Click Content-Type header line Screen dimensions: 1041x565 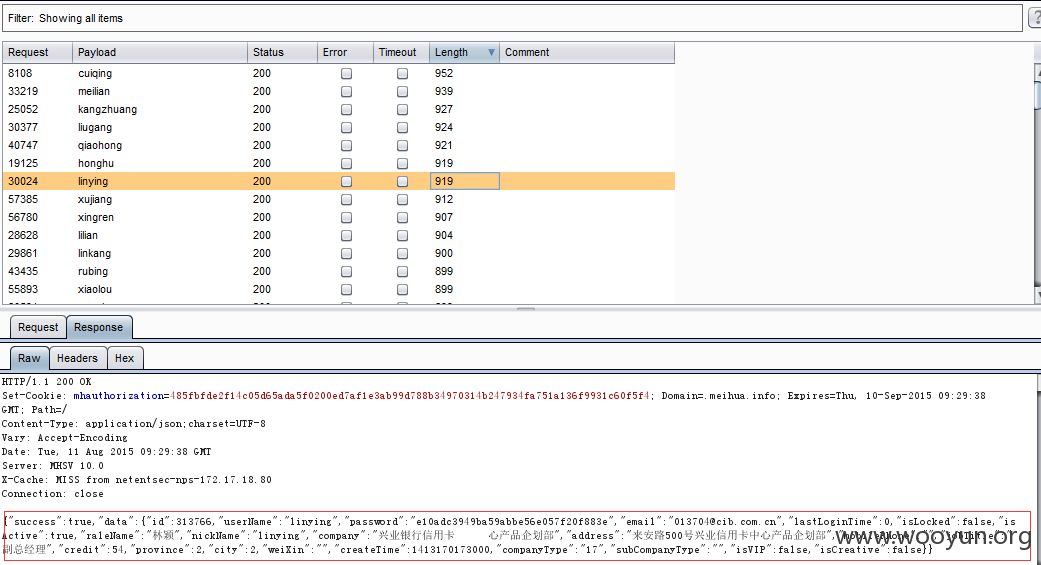[133, 424]
